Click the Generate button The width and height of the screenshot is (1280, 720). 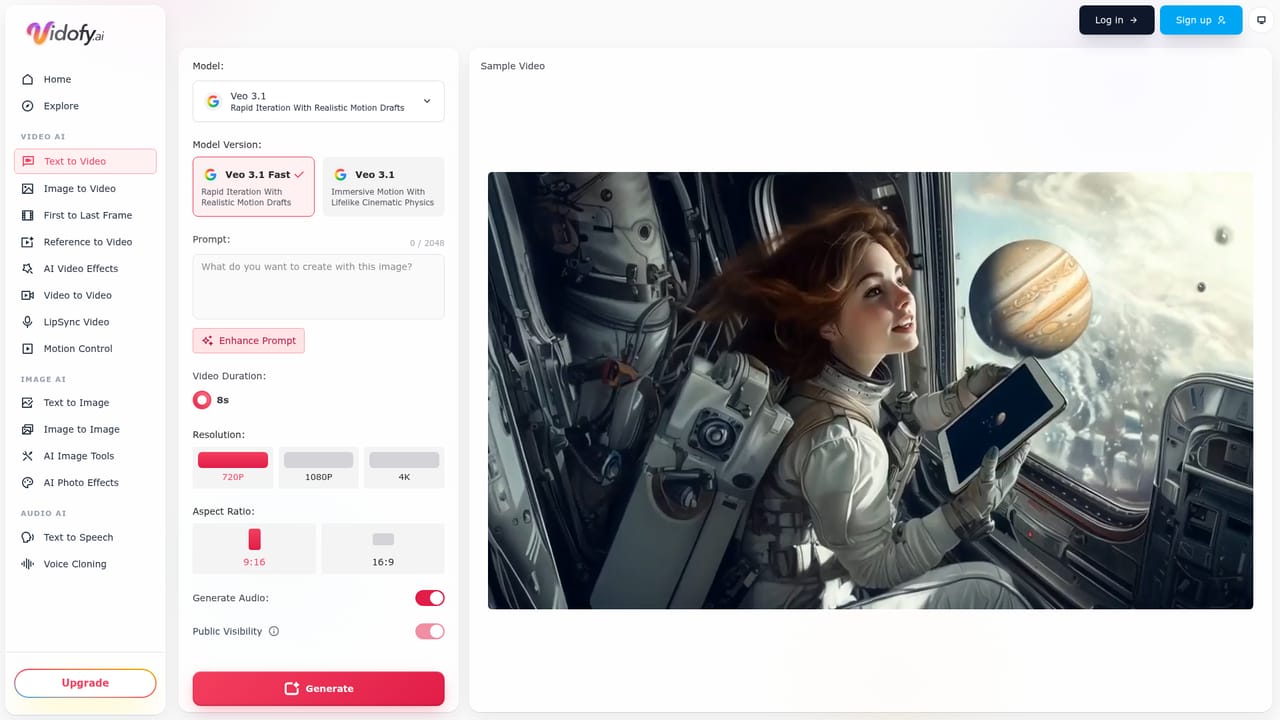(x=319, y=689)
